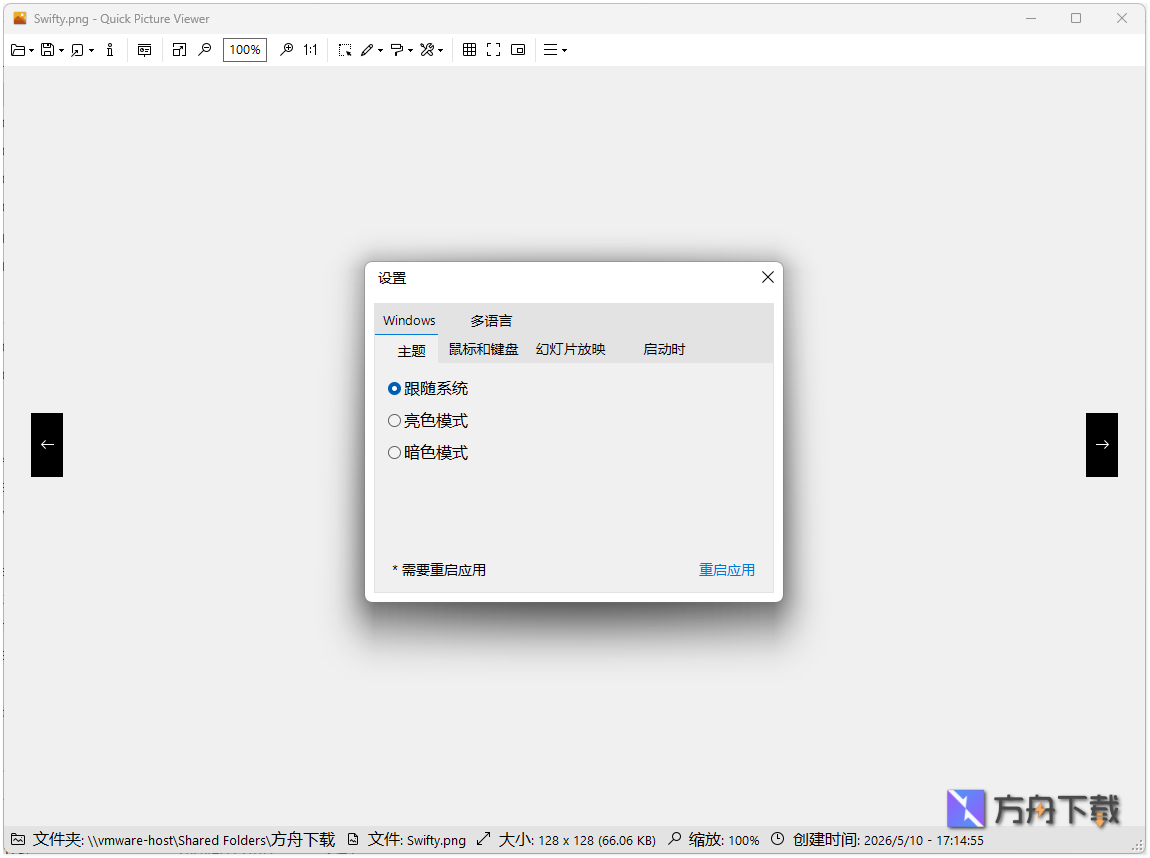Click the picture-in-picture window icon

coord(518,50)
